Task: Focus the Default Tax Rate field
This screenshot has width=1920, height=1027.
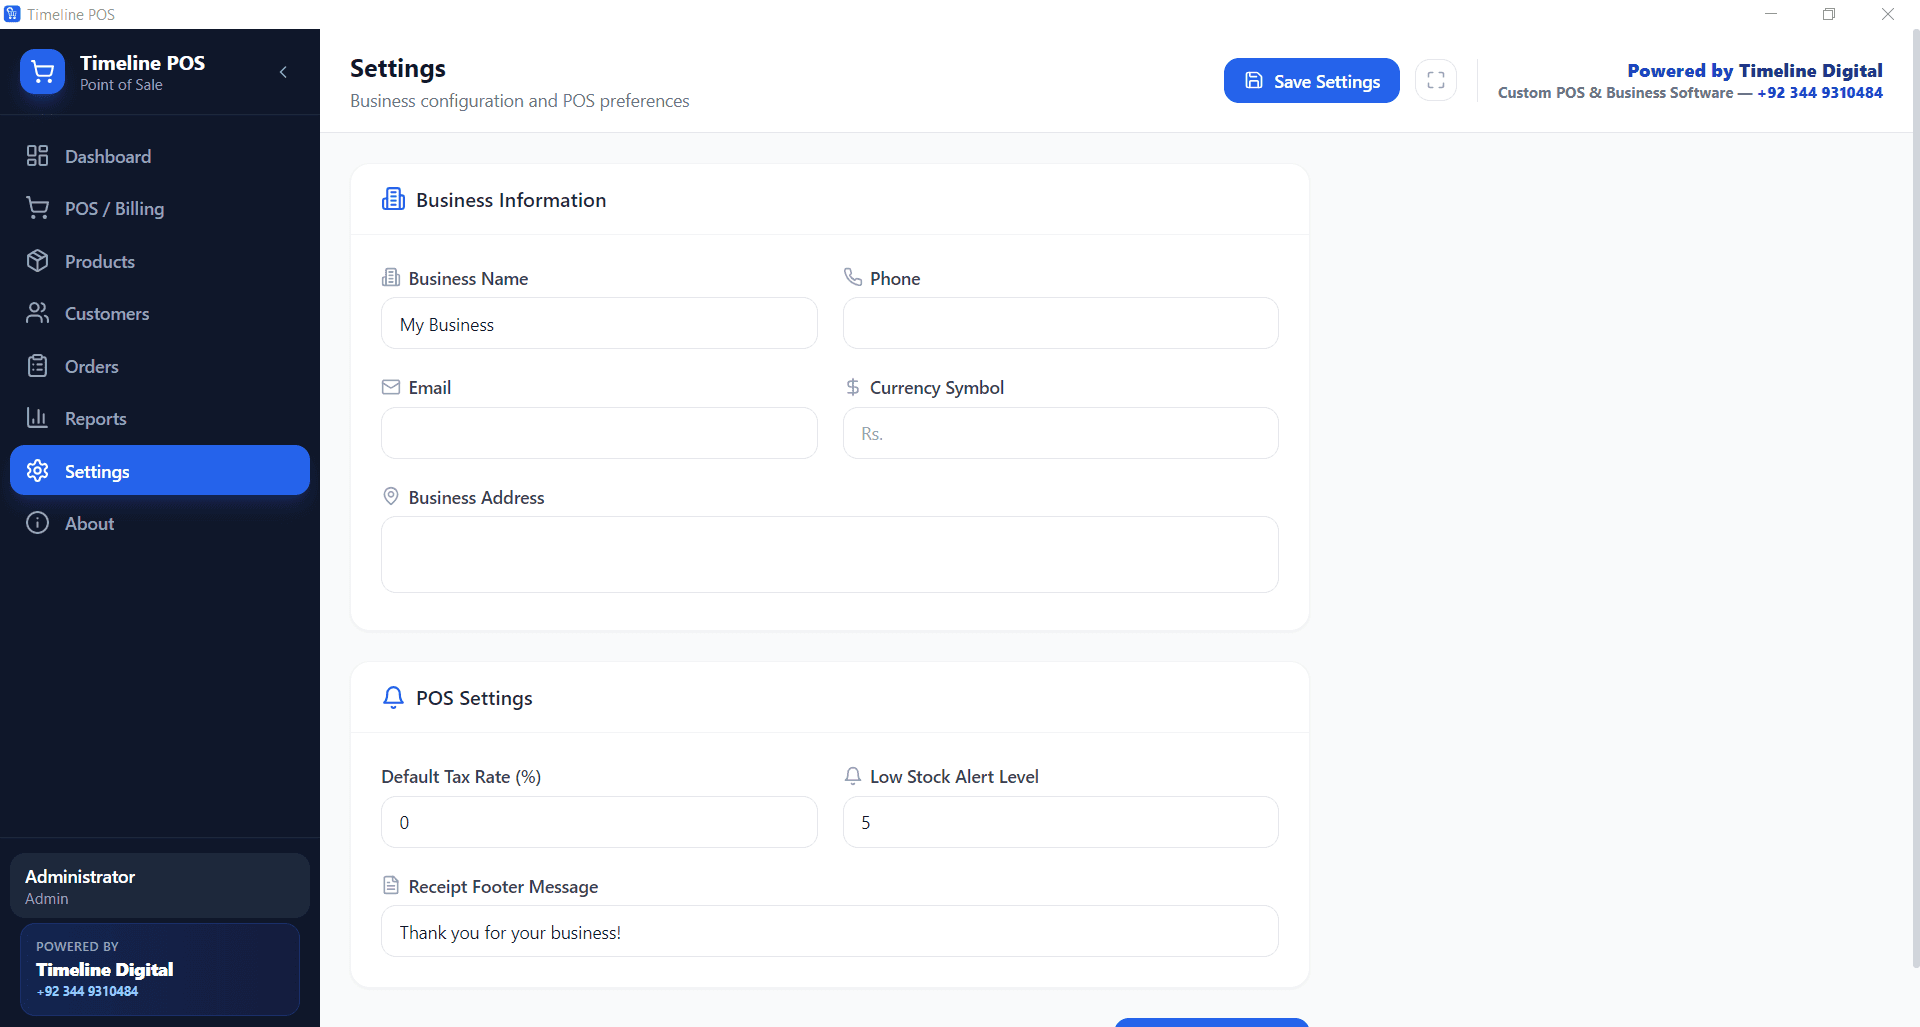Action: coord(598,821)
